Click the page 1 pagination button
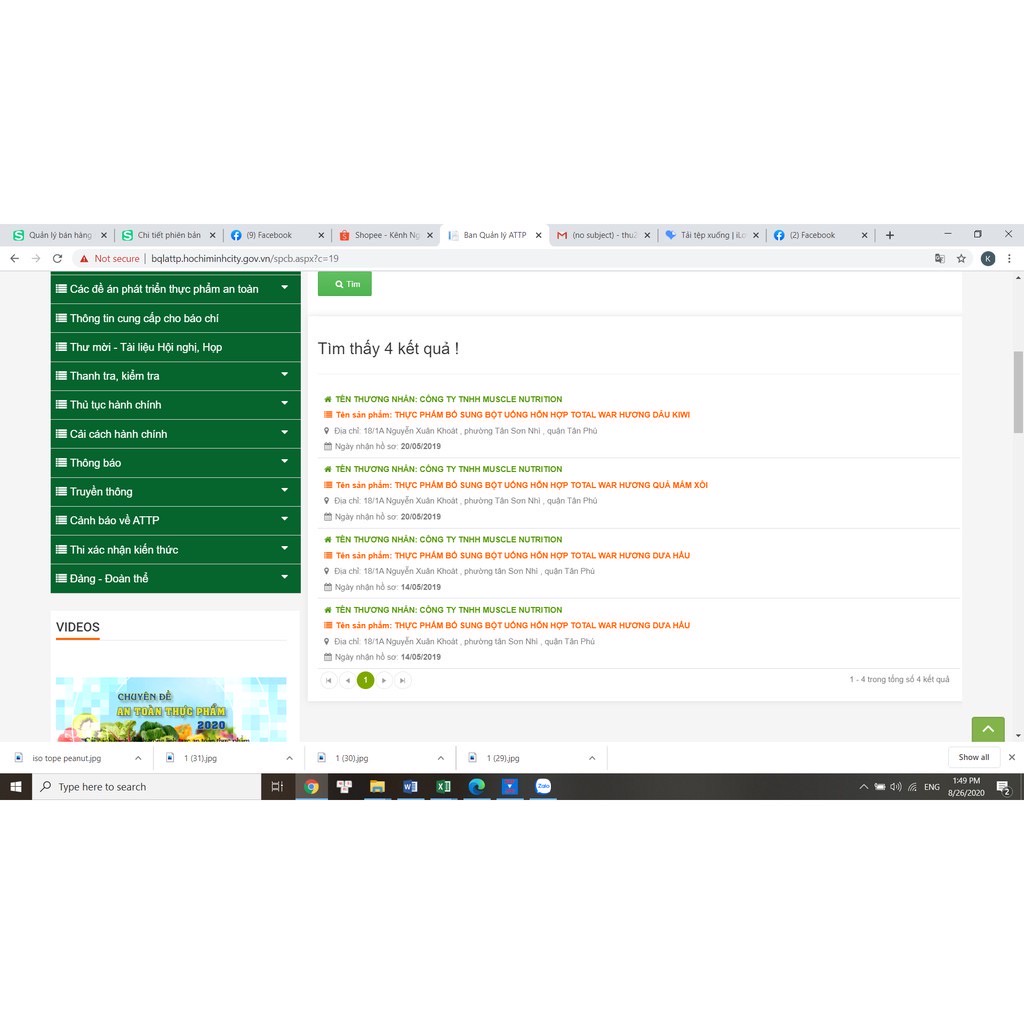The height and width of the screenshot is (1024, 1024). point(366,680)
